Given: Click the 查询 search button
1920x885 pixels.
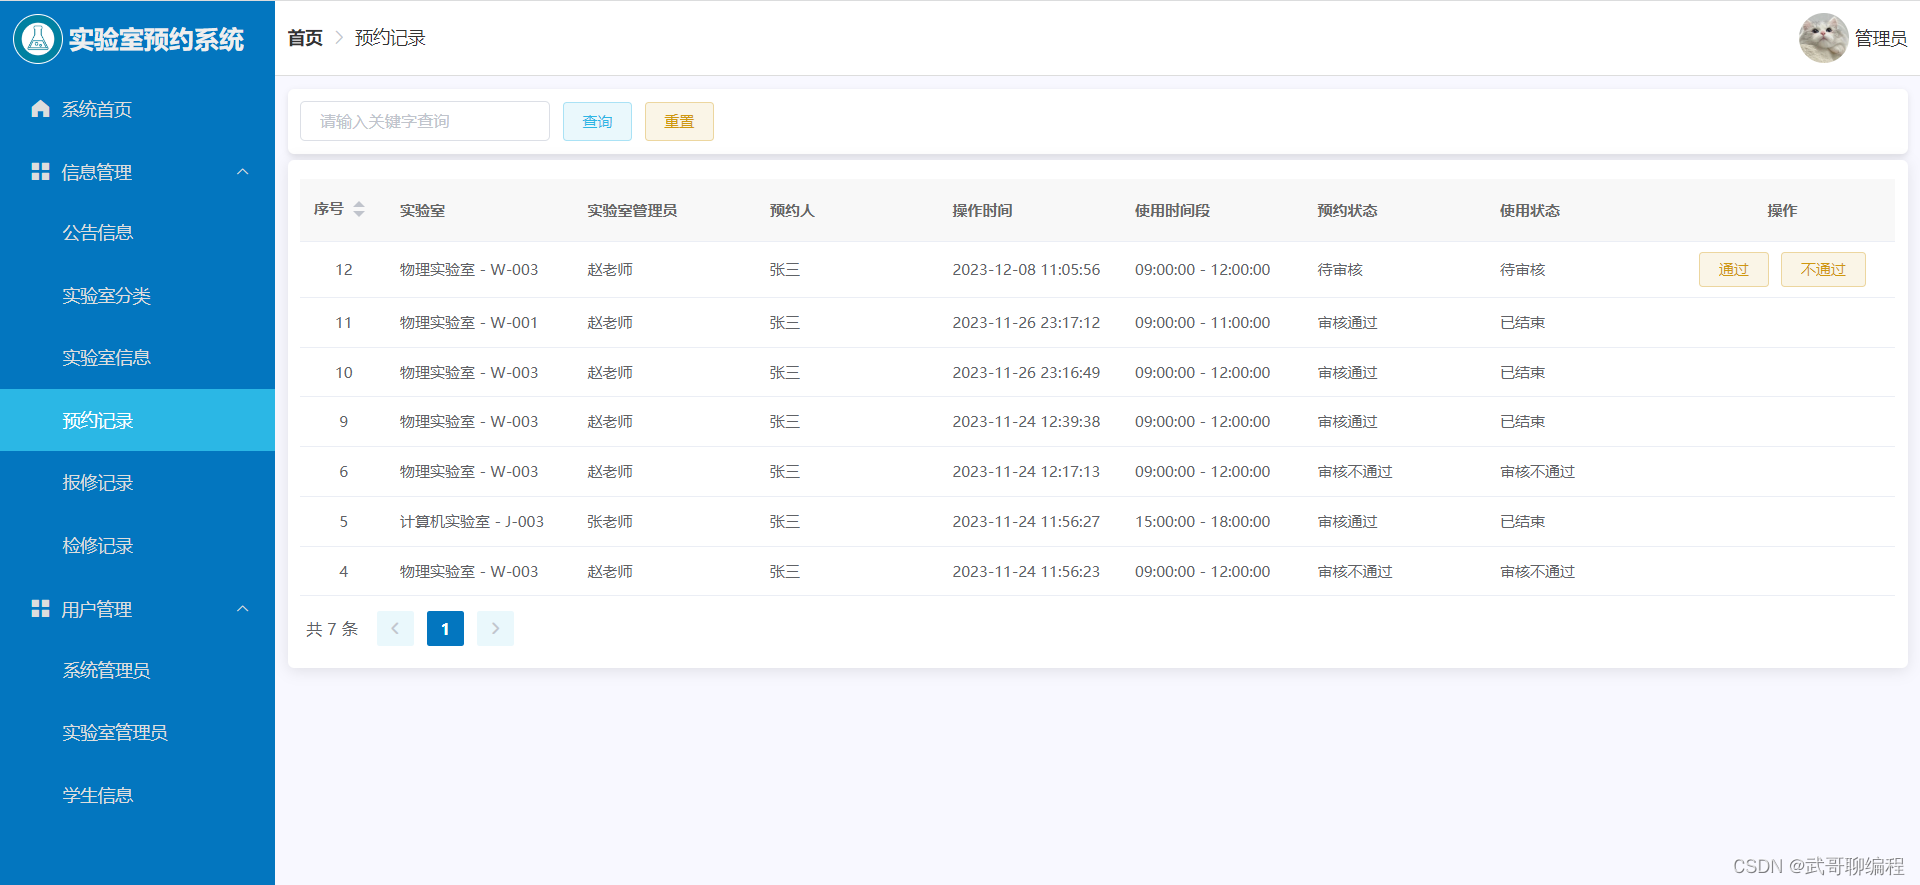Looking at the screenshot, I should (597, 121).
